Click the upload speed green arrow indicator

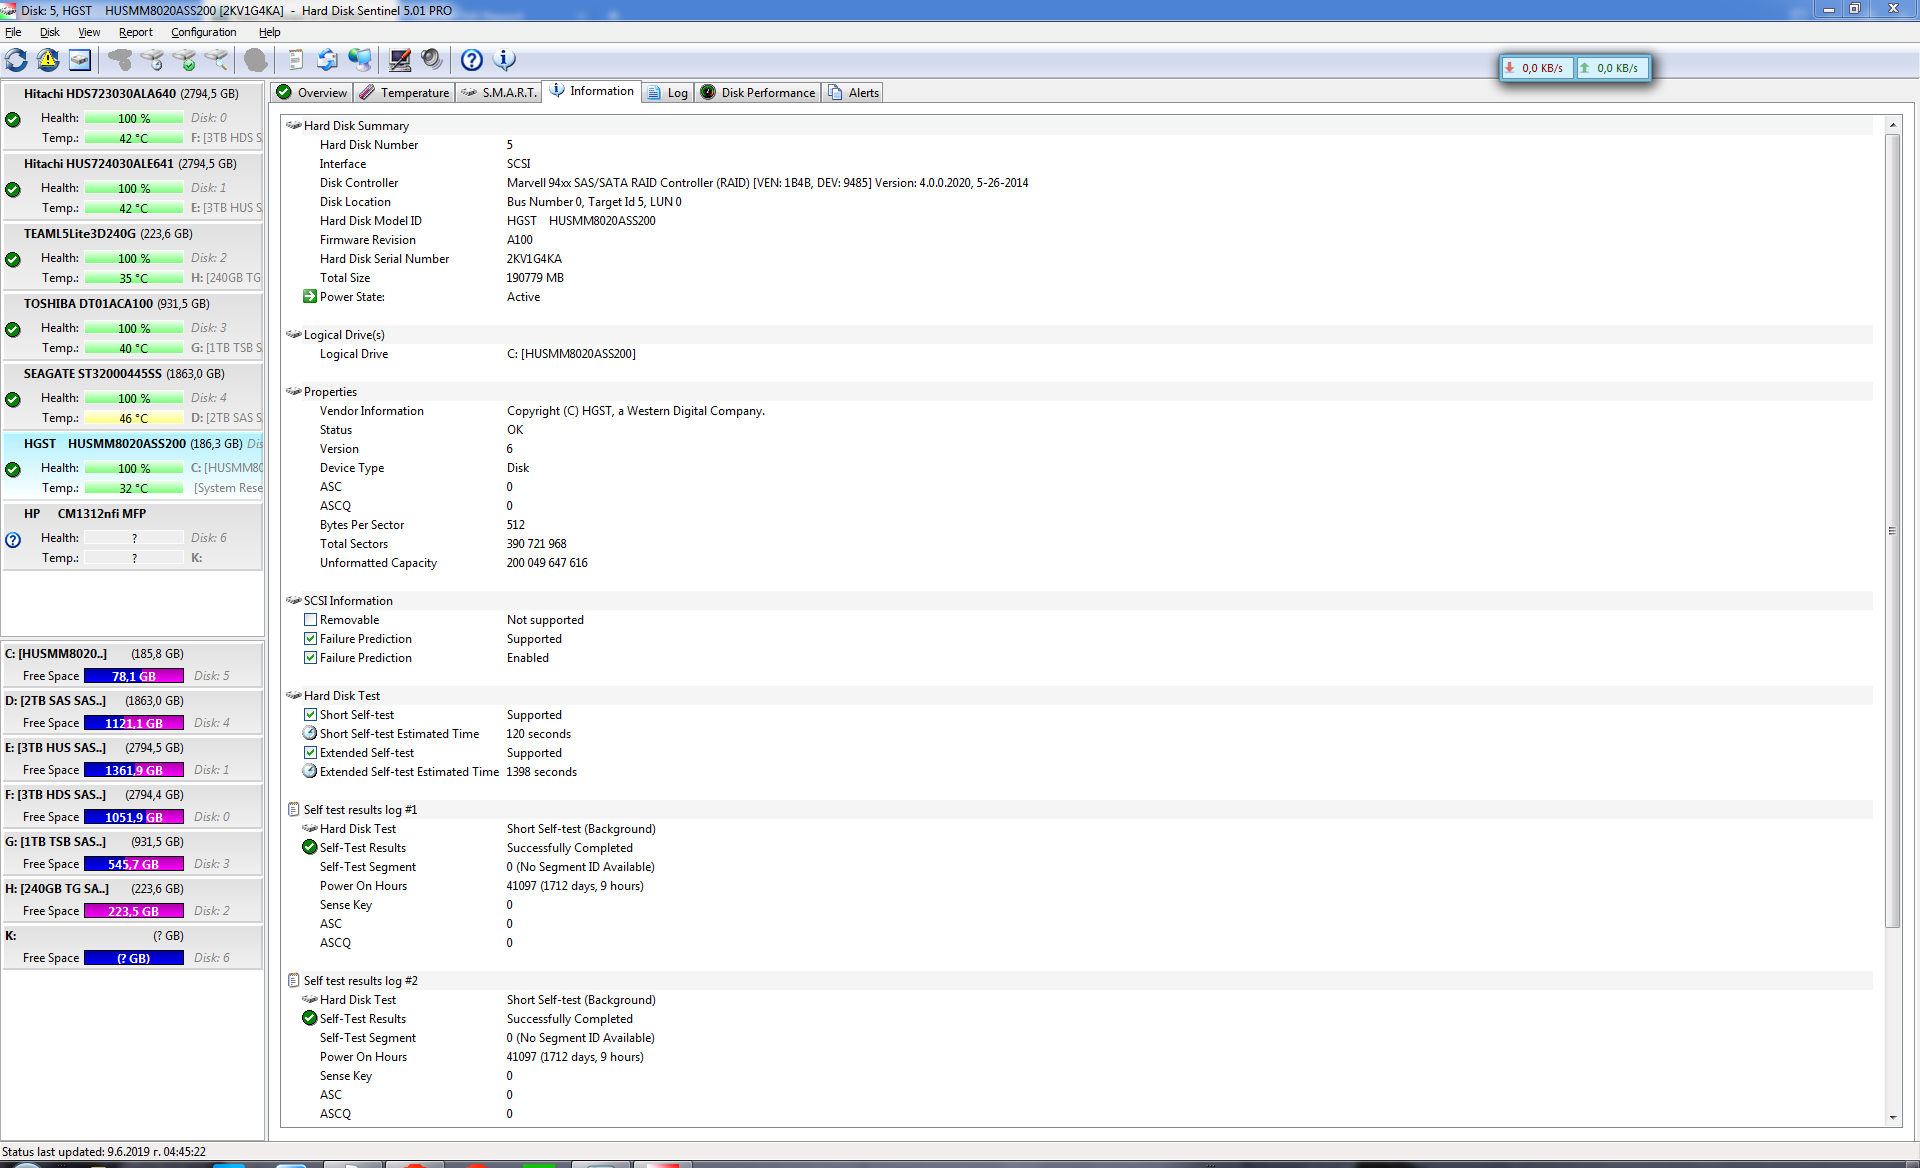(1585, 68)
